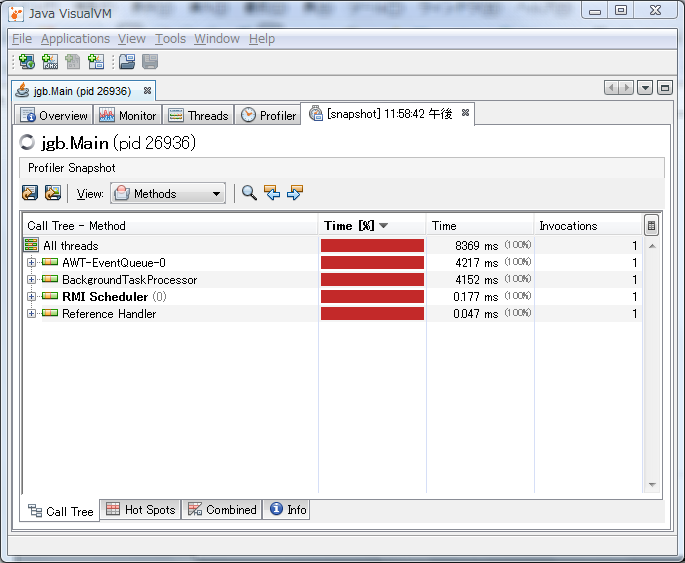
Task: Open the File menu
Action: (x=22, y=39)
